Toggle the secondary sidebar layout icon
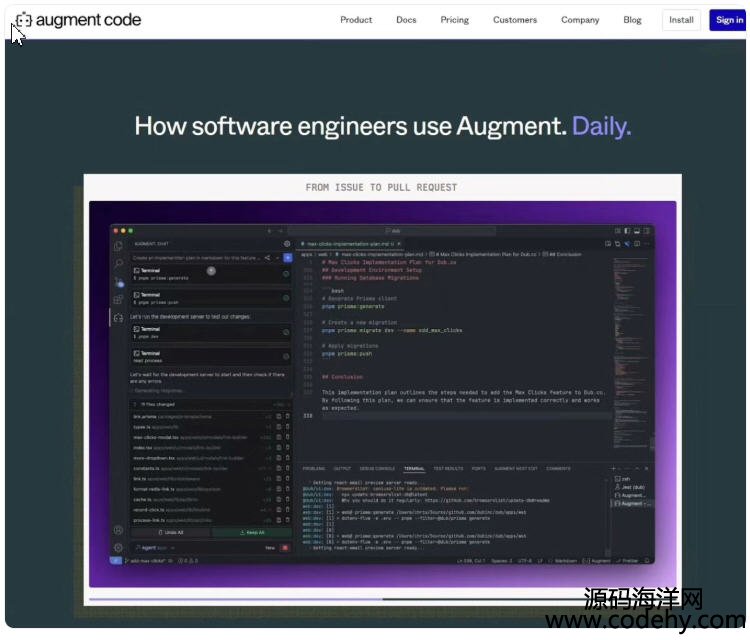750x640 pixels. [x=647, y=231]
